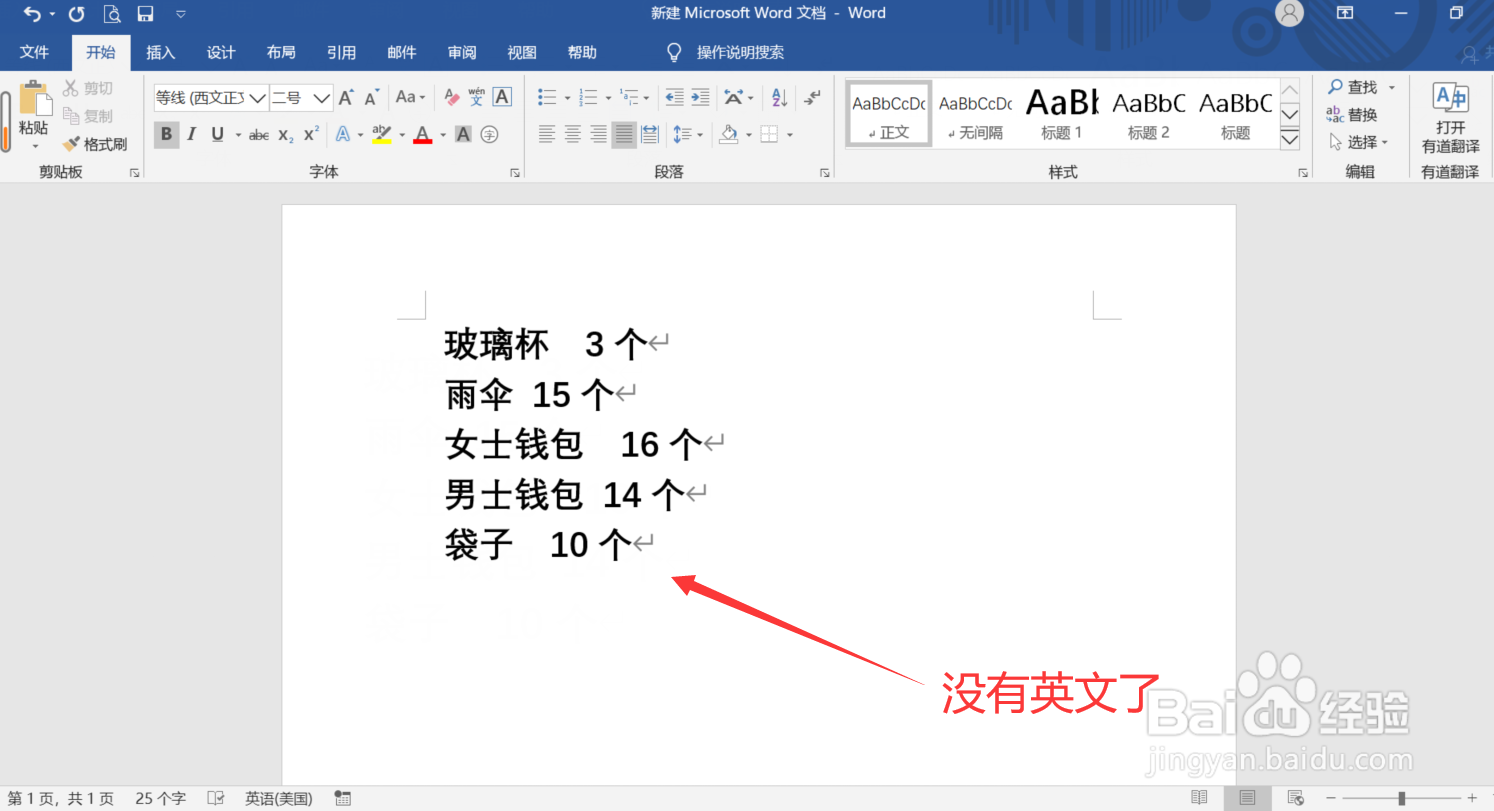Select the italic formatting icon

click(x=191, y=134)
